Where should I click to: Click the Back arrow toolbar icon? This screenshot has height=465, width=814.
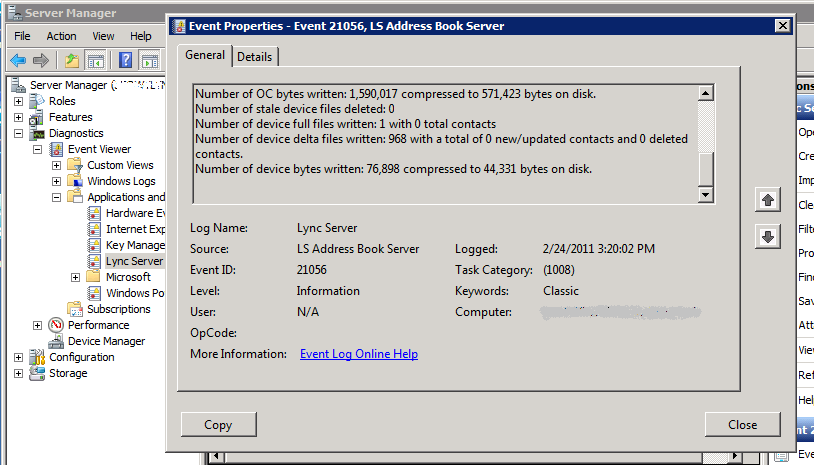pyautogui.click(x=18, y=61)
